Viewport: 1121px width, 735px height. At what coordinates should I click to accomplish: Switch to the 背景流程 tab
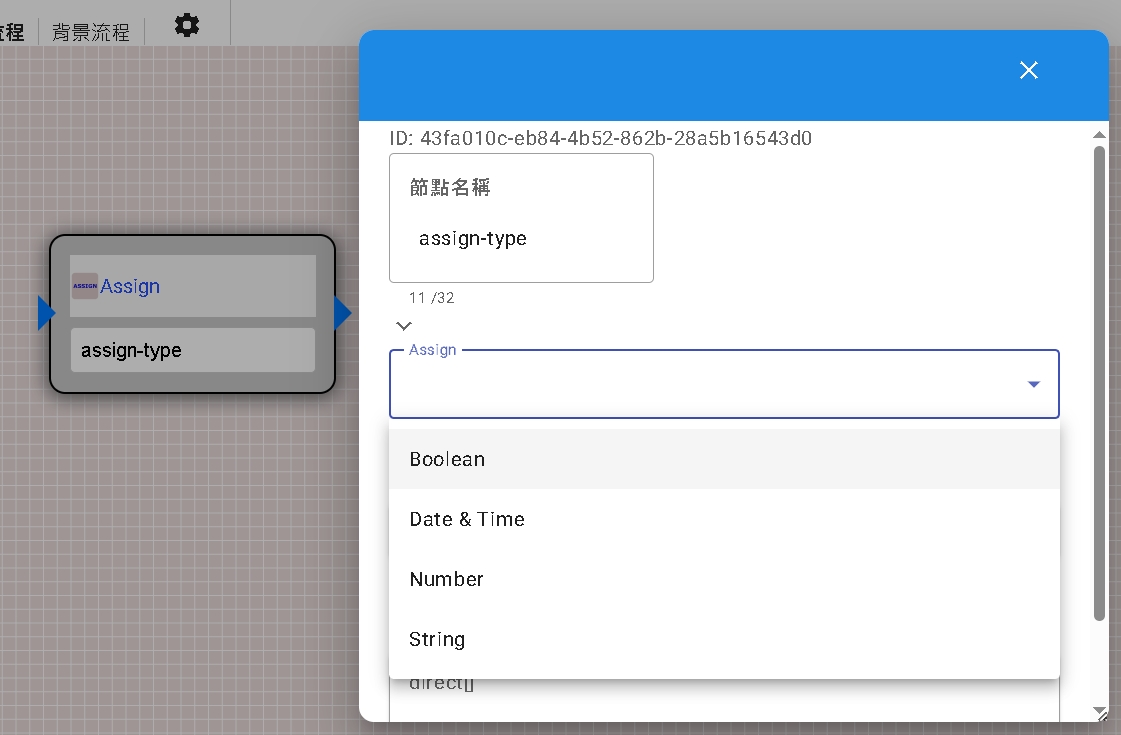[x=91, y=32]
